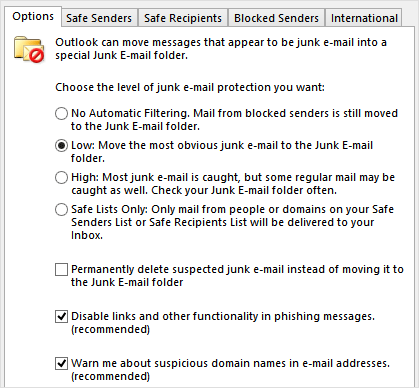Screen dimensions: 419x388
Task: Open the International tab
Action: point(364,18)
